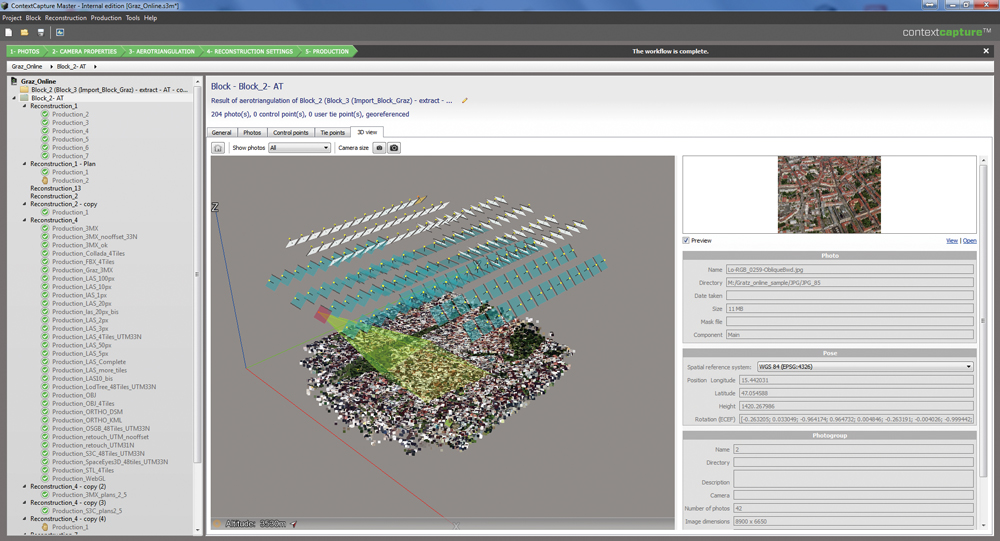Open the Show photos dropdown
This screenshot has height=541, width=1000.
[x=299, y=148]
